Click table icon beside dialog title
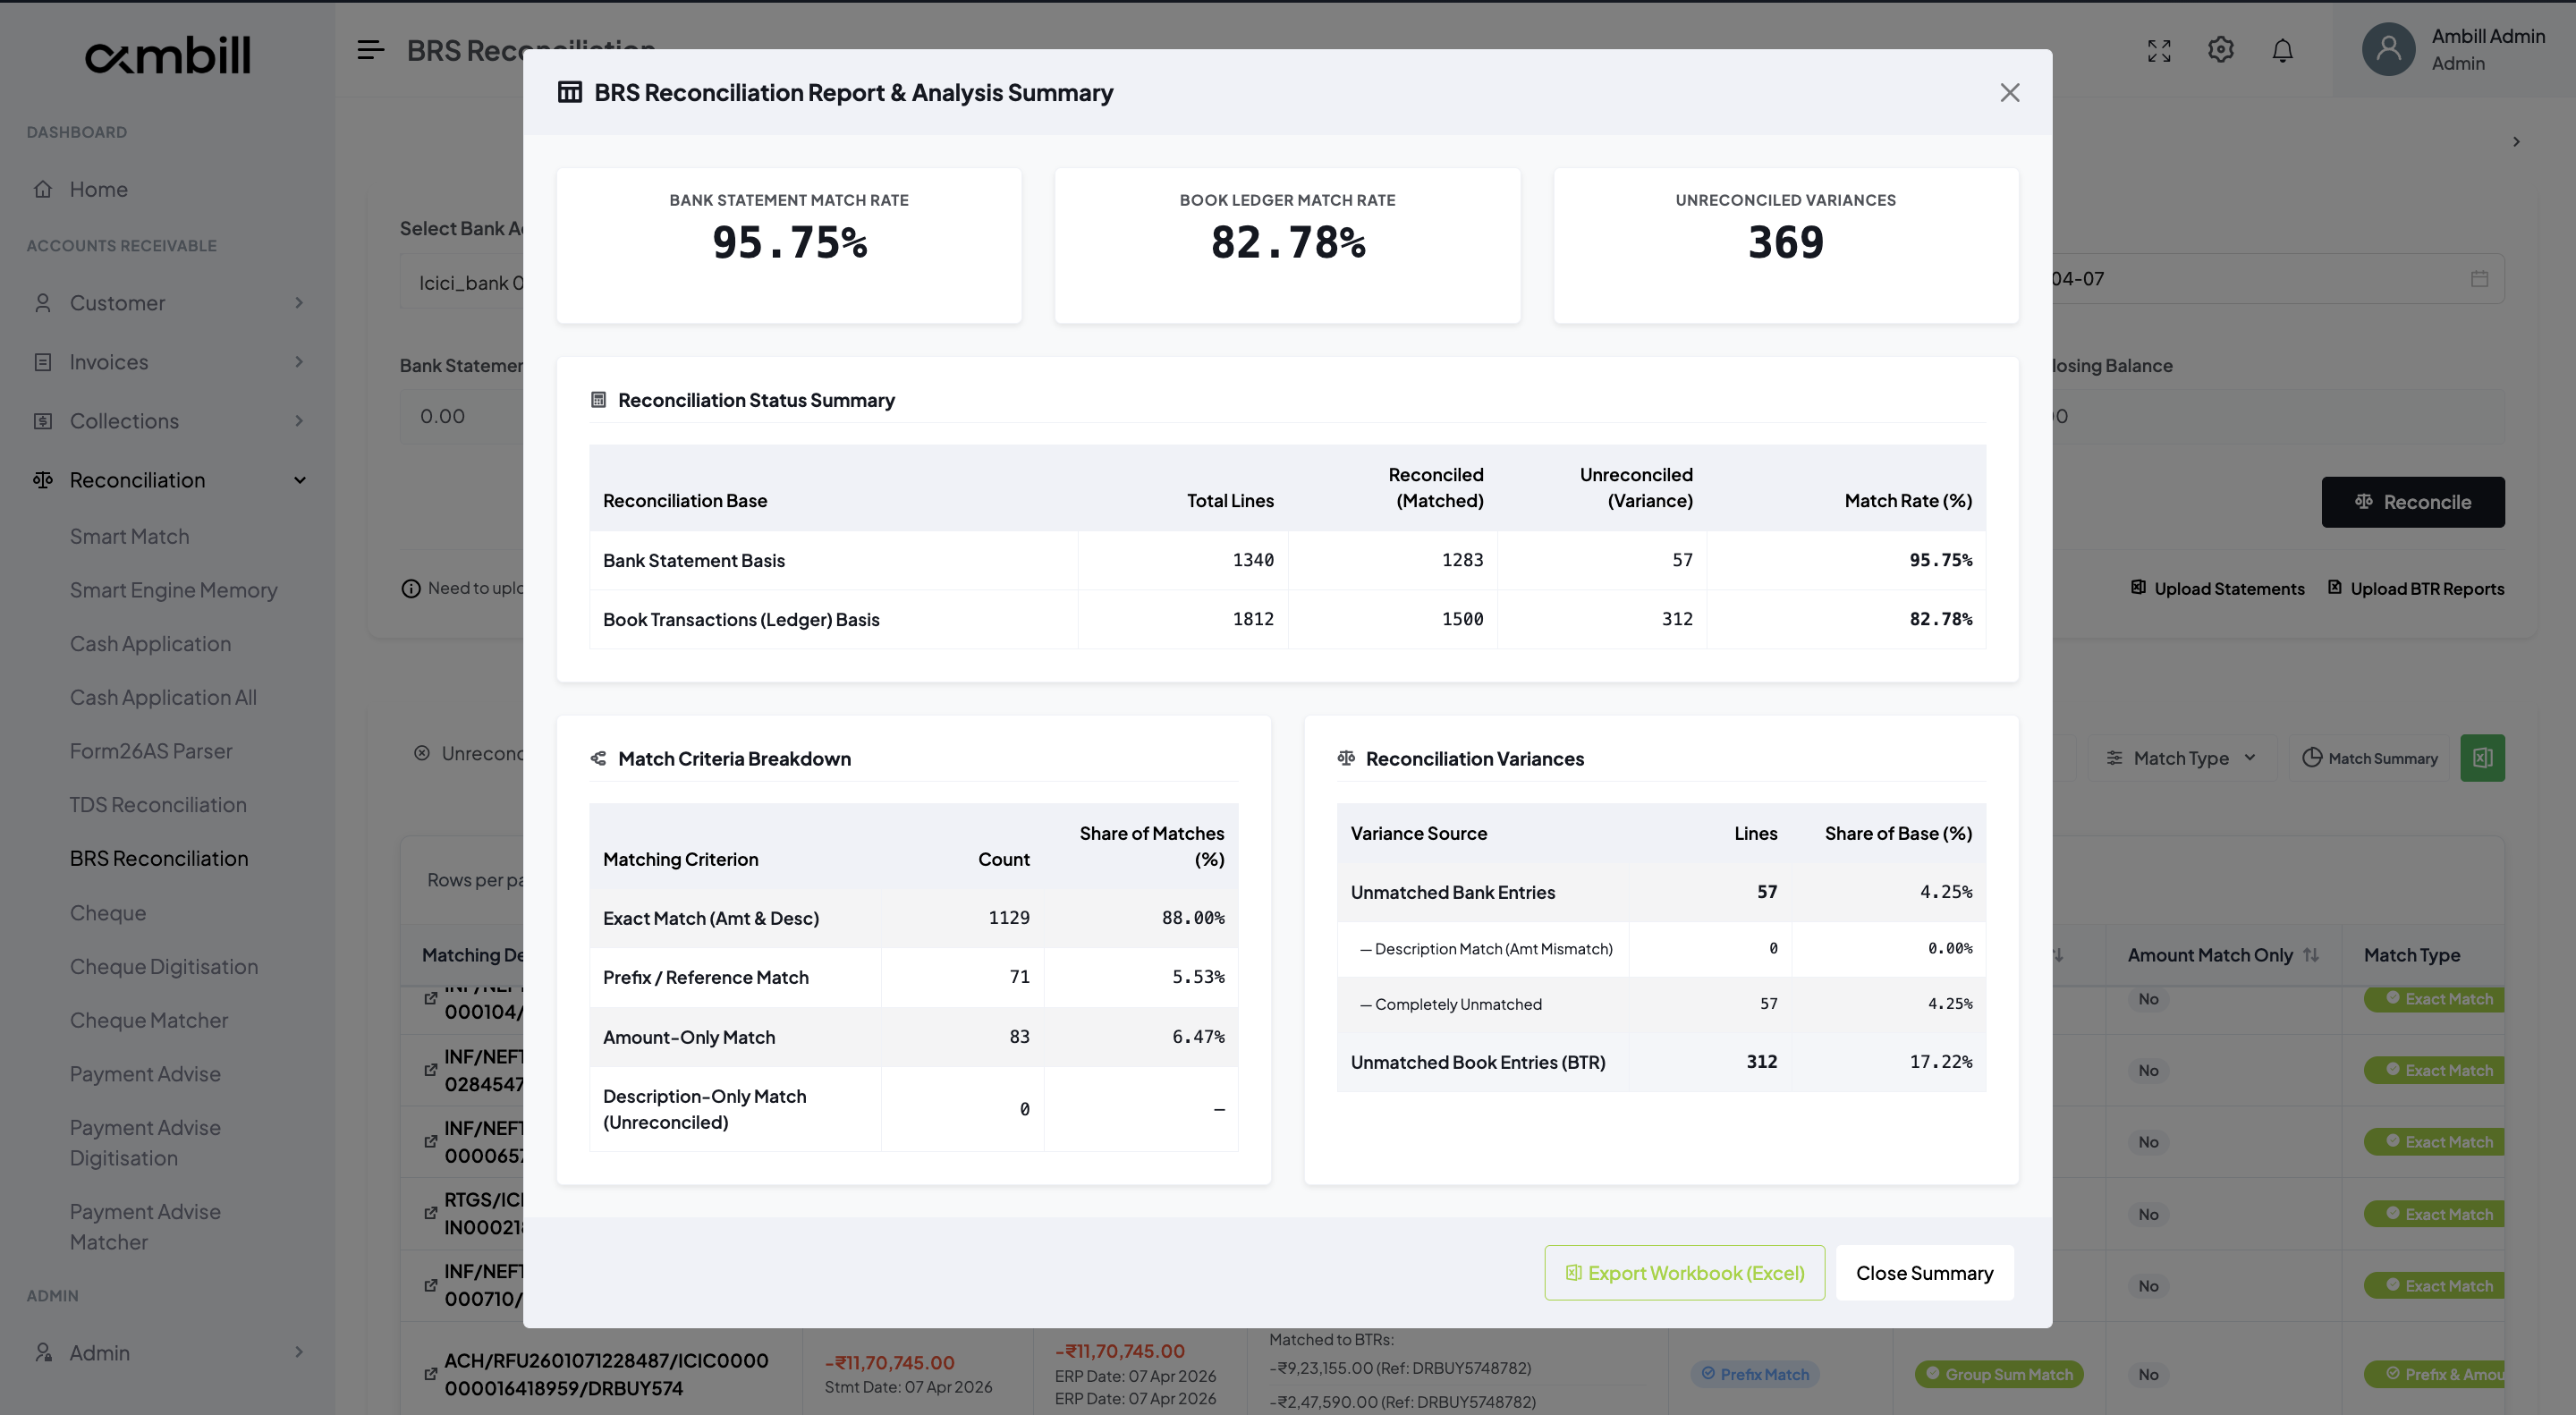 [x=569, y=92]
